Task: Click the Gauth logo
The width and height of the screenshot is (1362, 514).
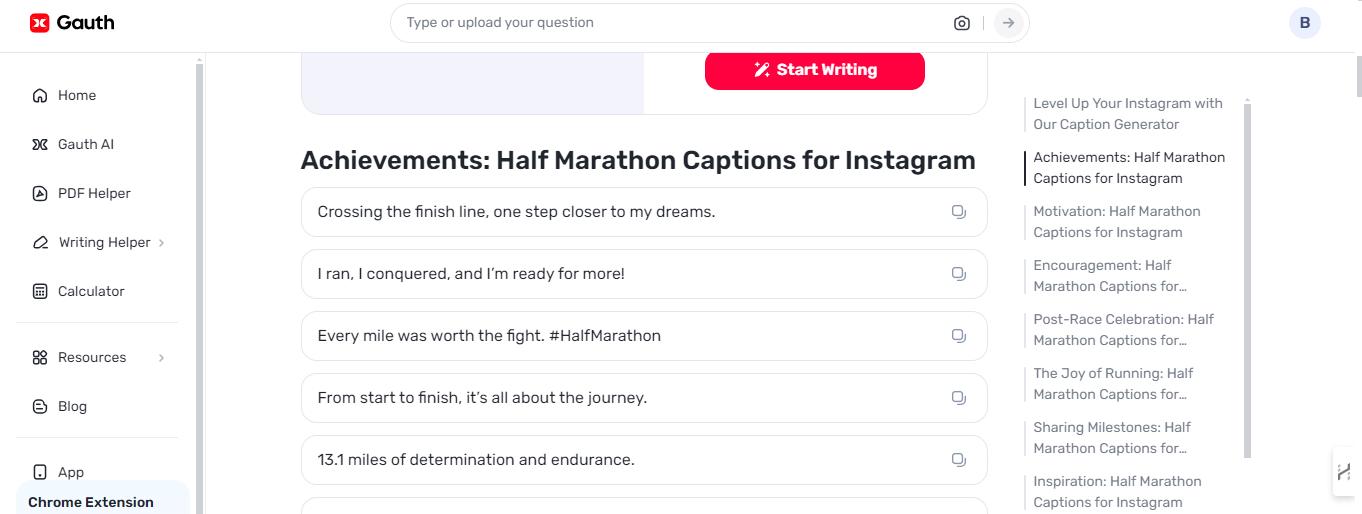Action: pos(72,22)
